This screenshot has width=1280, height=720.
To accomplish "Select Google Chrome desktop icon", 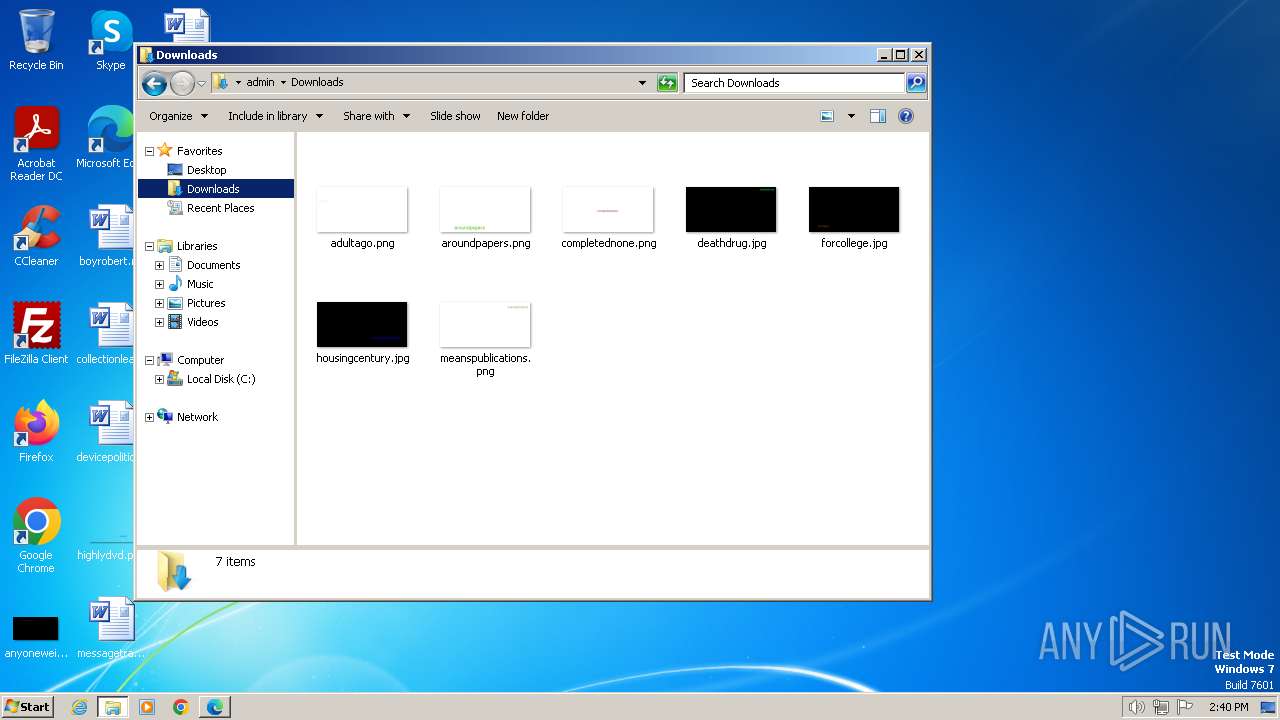I will point(36,536).
